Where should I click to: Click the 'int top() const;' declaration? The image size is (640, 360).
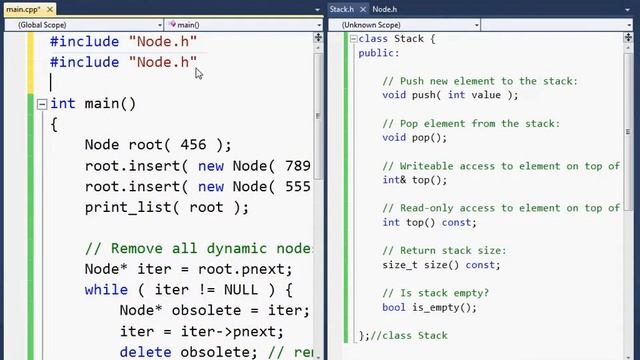pyautogui.click(x=429, y=222)
